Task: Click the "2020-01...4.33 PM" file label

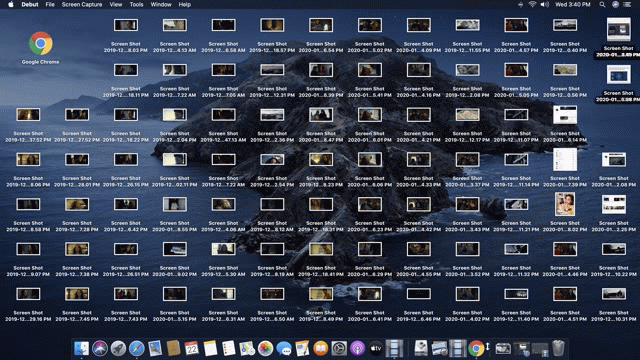Action: 418,185
